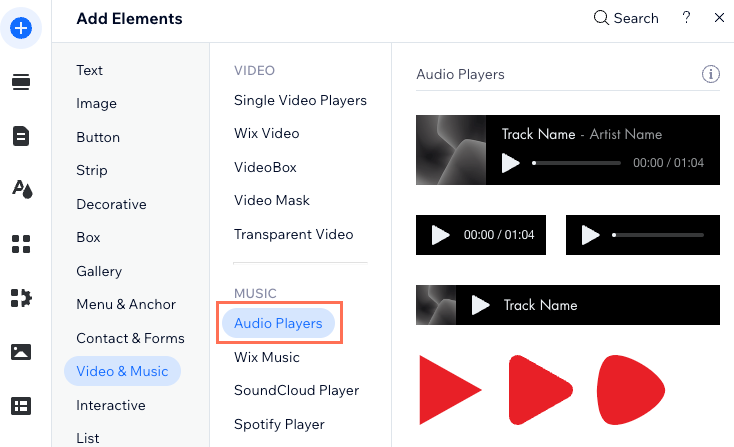Select Single Video Players under Video
The image size is (734, 447).
click(301, 100)
